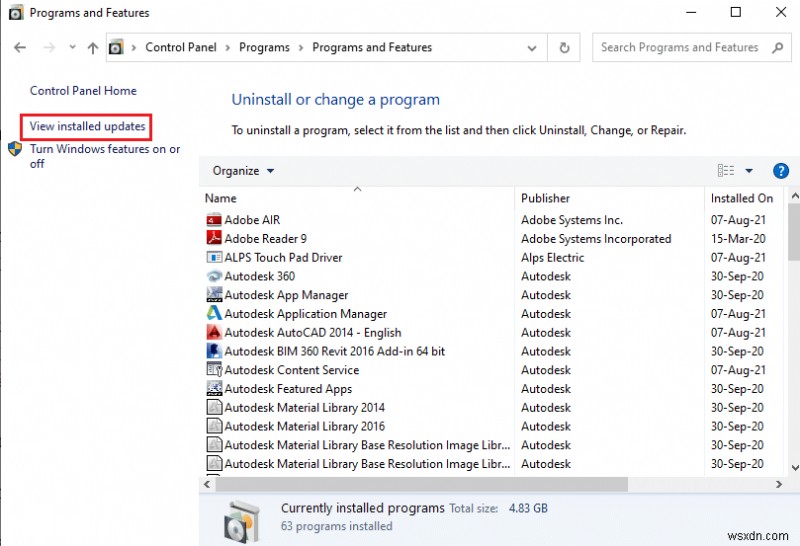Image resolution: width=800 pixels, height=546 pixels.
Task: Click the Autodesk Material Library 2016 icon
Action: 214,426
